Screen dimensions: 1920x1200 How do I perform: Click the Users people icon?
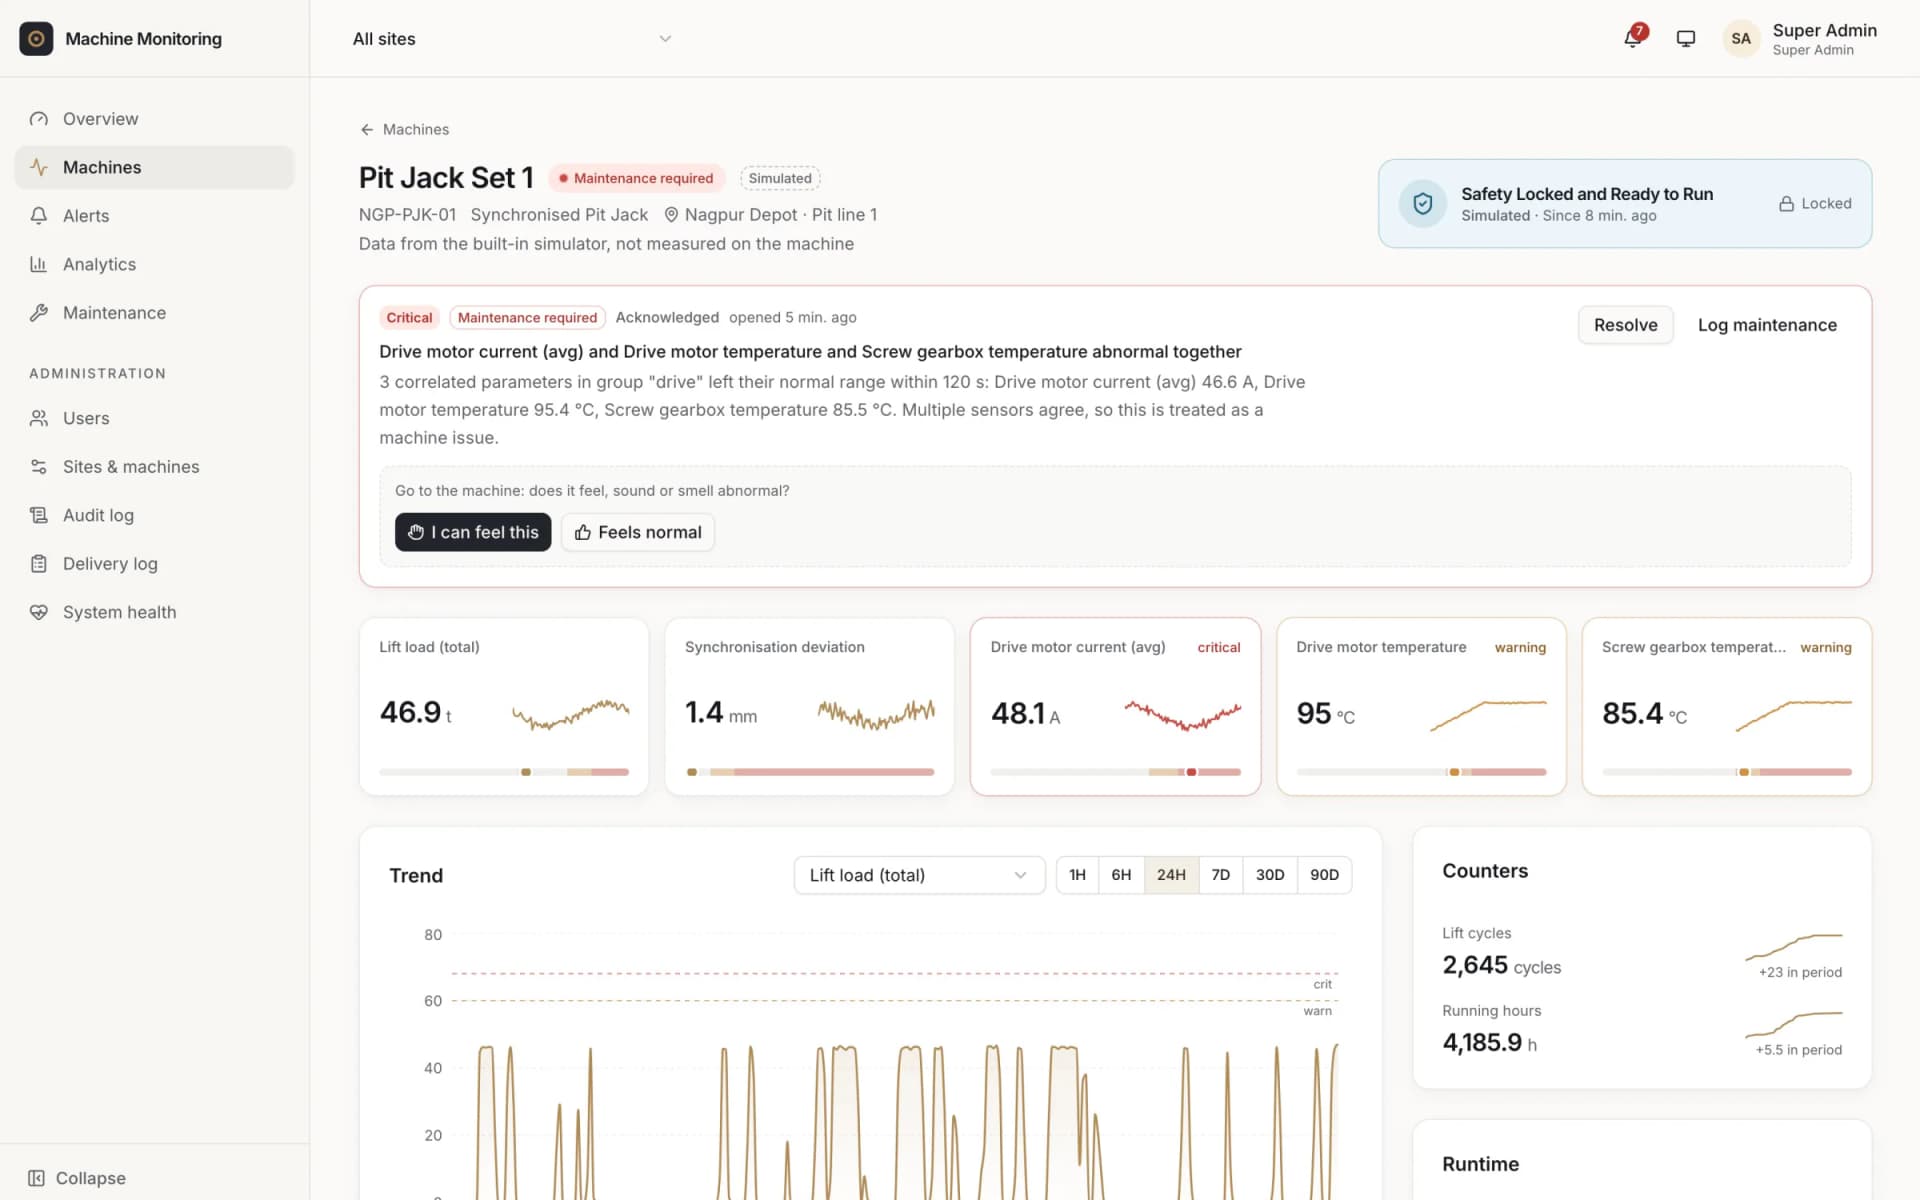39,418
